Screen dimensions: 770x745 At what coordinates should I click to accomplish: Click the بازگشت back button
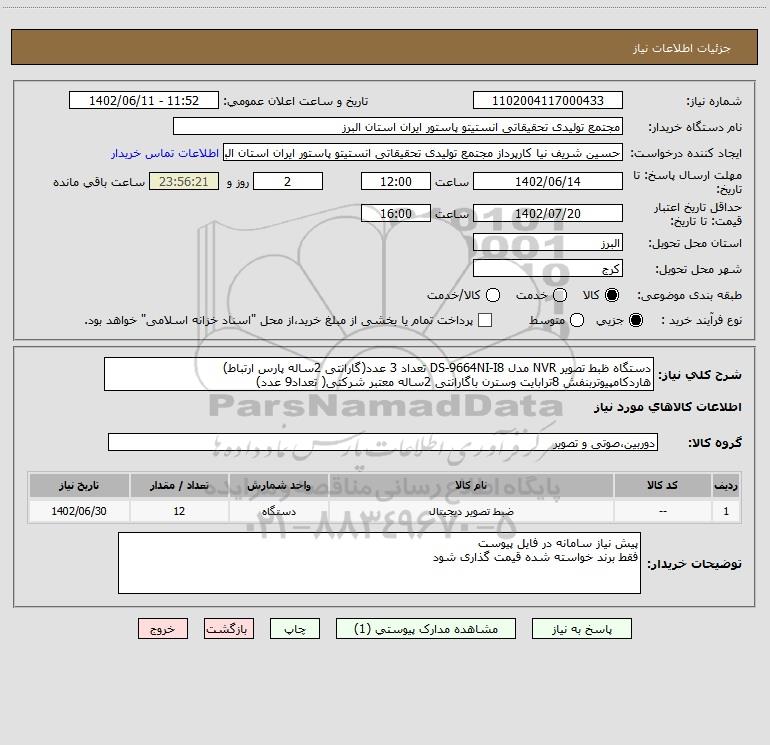tap(229, 629)
